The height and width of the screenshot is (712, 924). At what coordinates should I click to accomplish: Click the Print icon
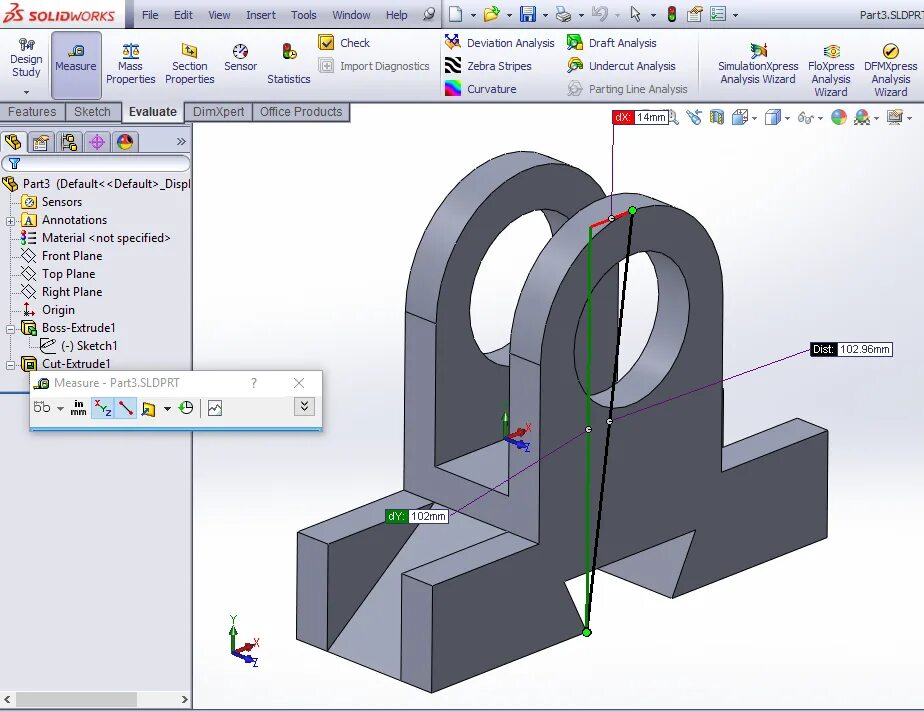pyautogui.click(x=563, y=14)
